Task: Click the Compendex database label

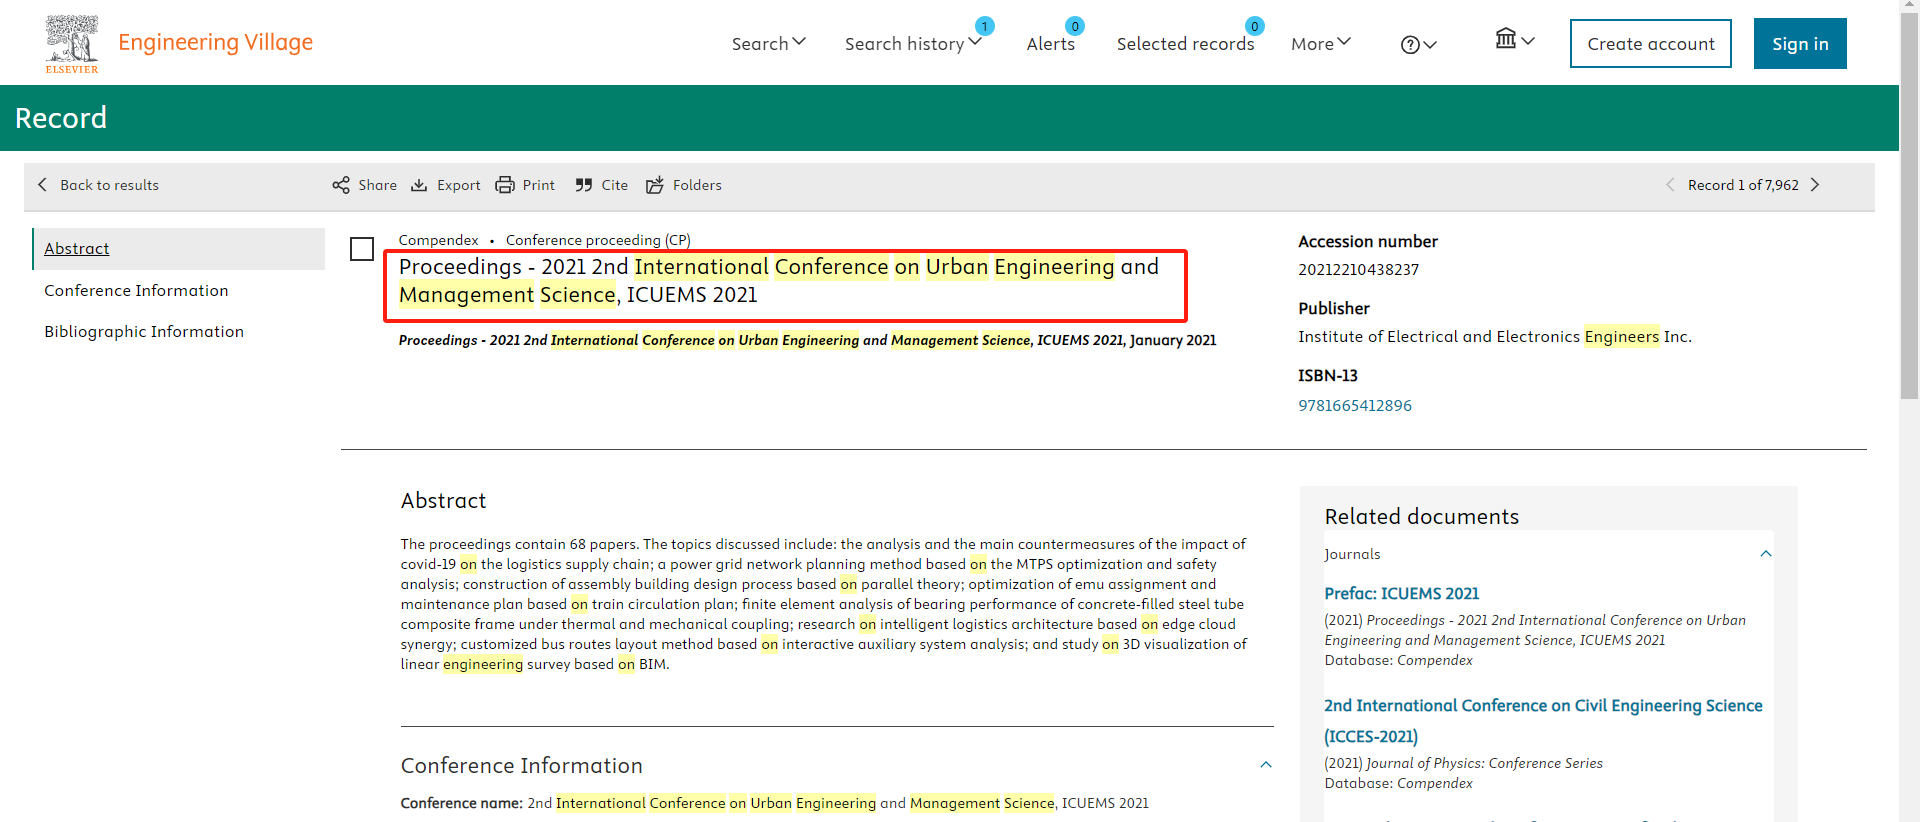Action: click(438, 240)
